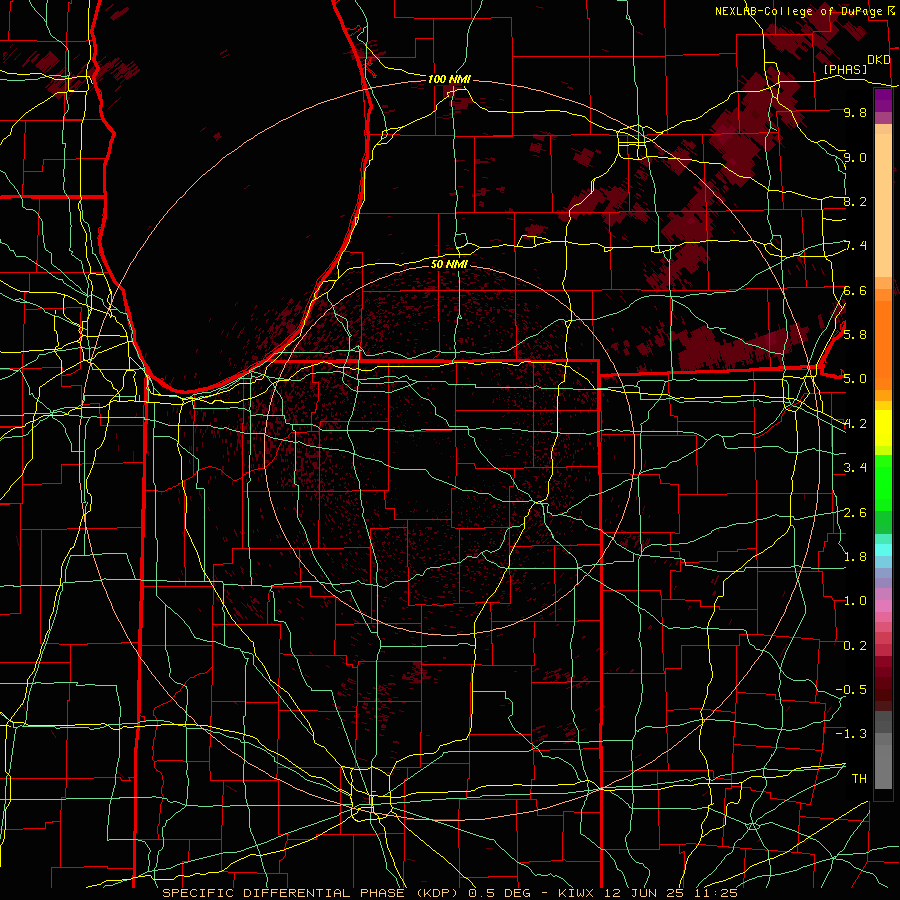The image size is (900, 900).
Task: Click the 5.8 scale value
Action: [x=855, y=335]
